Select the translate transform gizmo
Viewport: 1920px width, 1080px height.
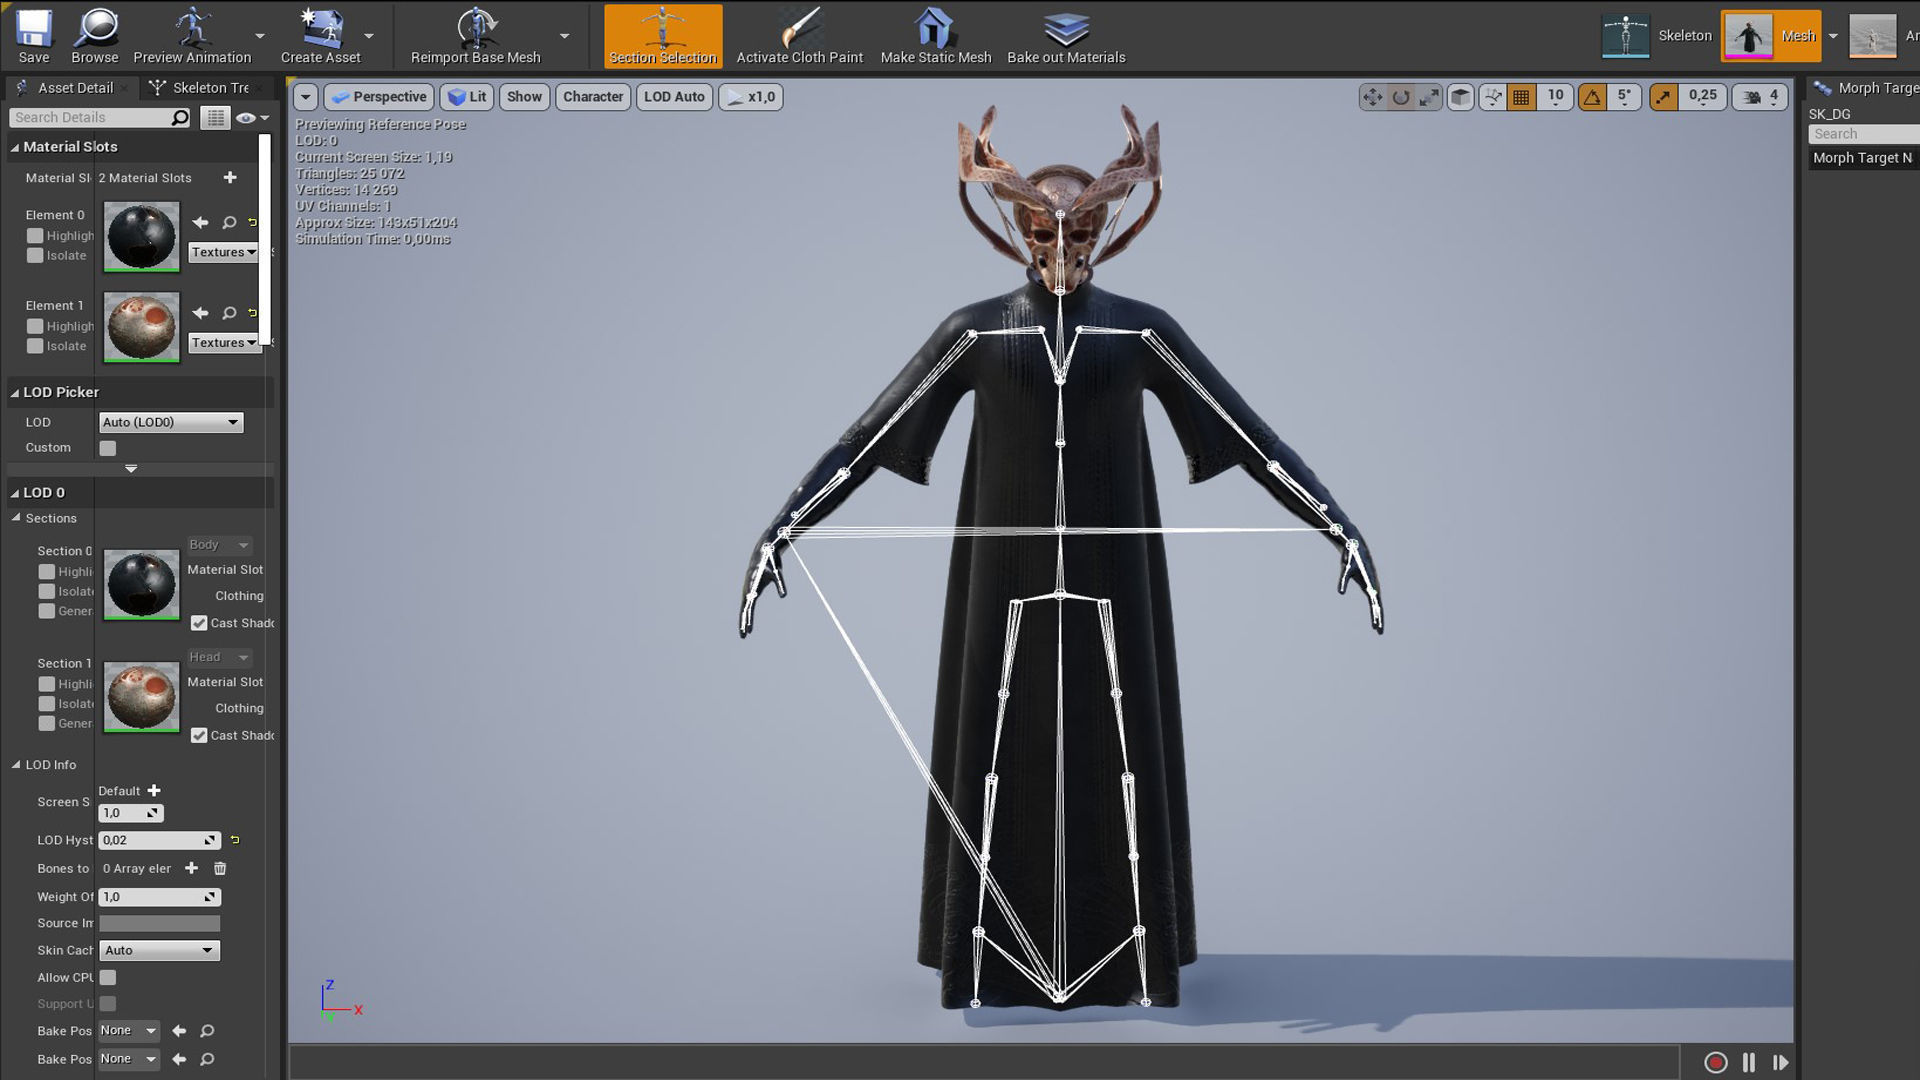[x=1372, y=97]
